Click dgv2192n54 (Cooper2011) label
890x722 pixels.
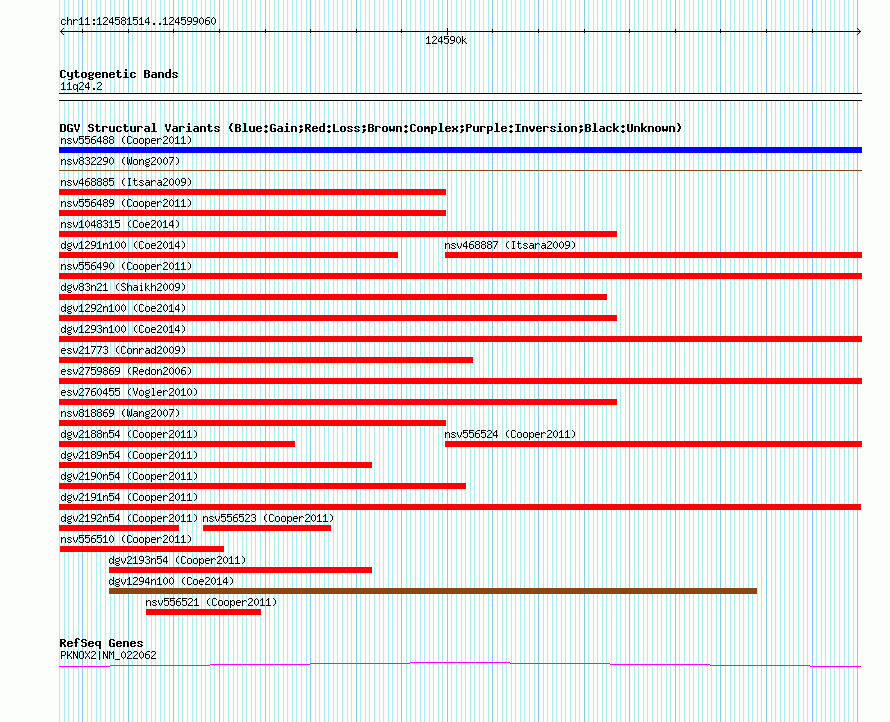pos(129,518)
